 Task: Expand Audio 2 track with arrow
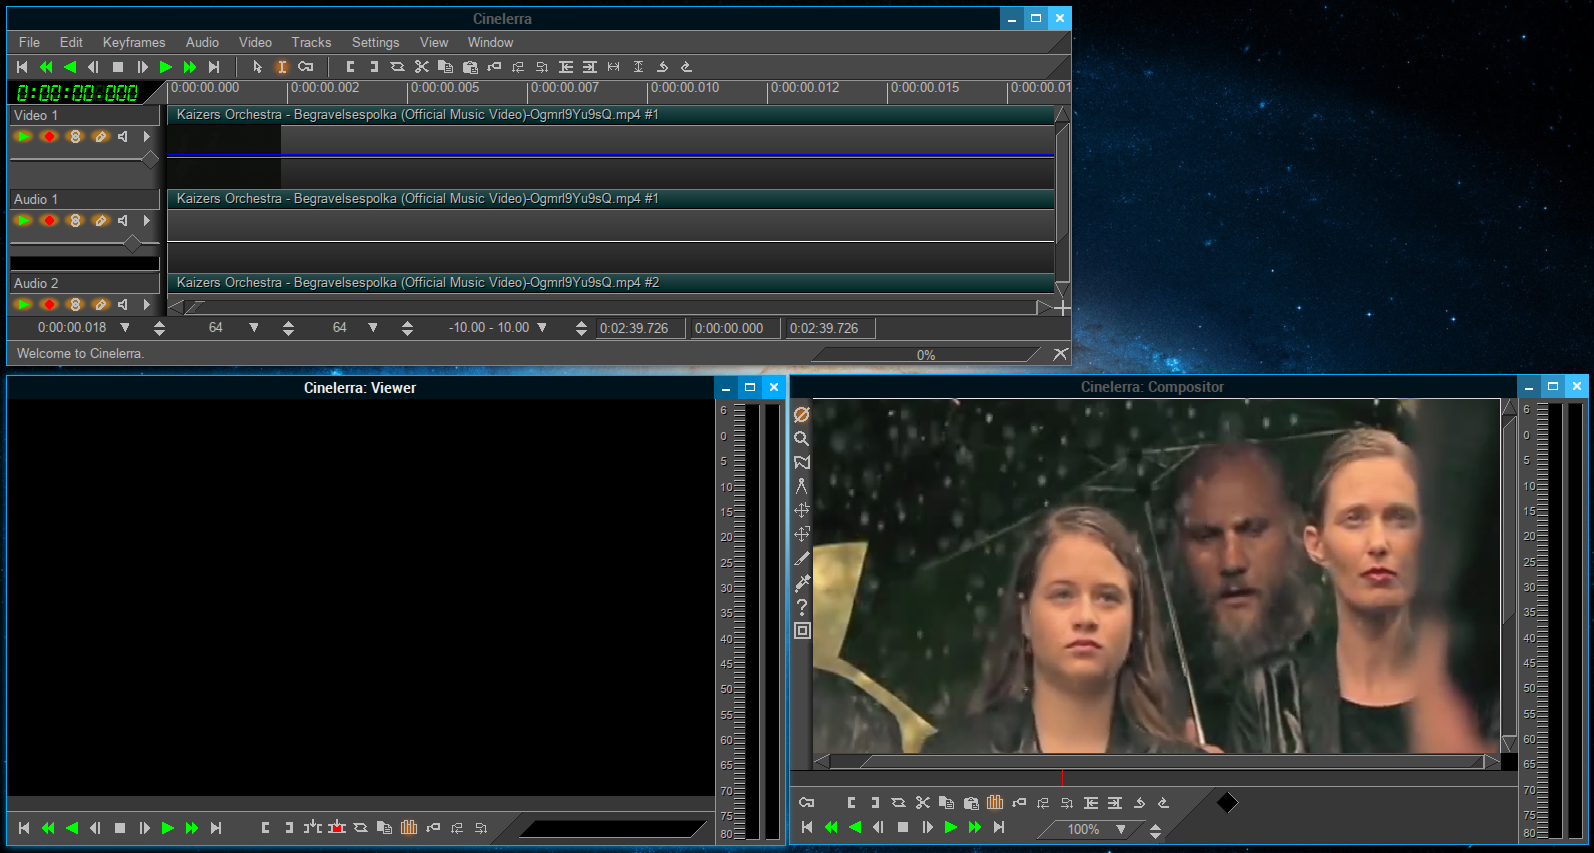tap(147, 304)
